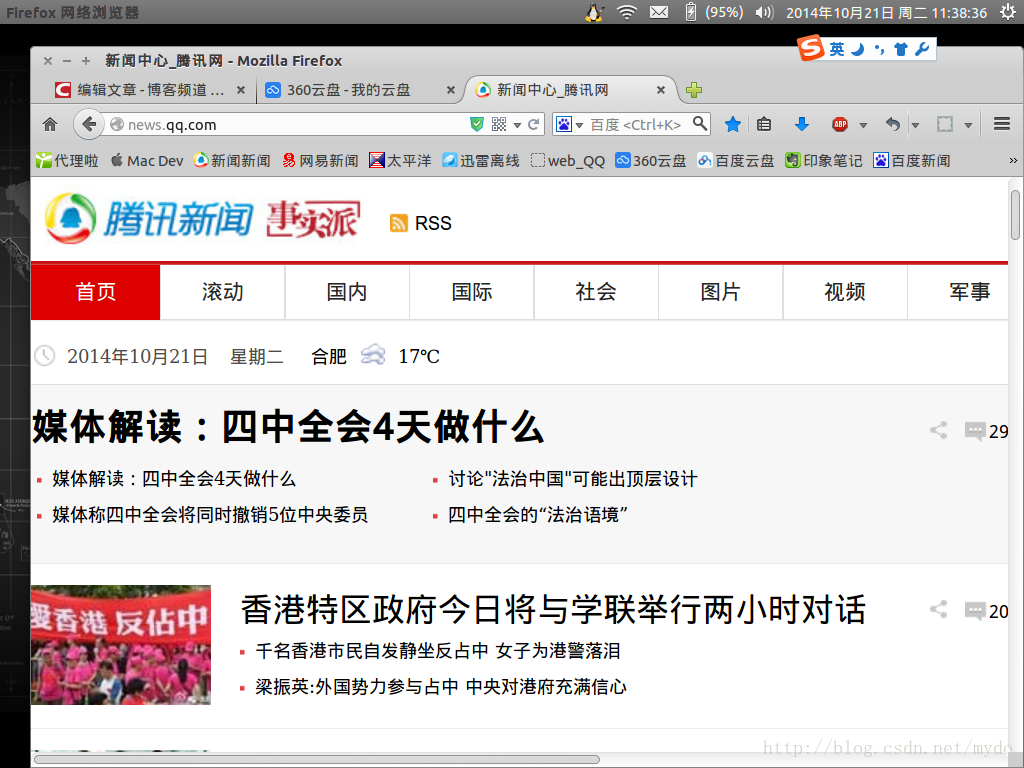Screen dimensions: 1024x768
Task: Open 香港特区政府今日将与学联举行两小时对话 headline
Action: [554, 610]
